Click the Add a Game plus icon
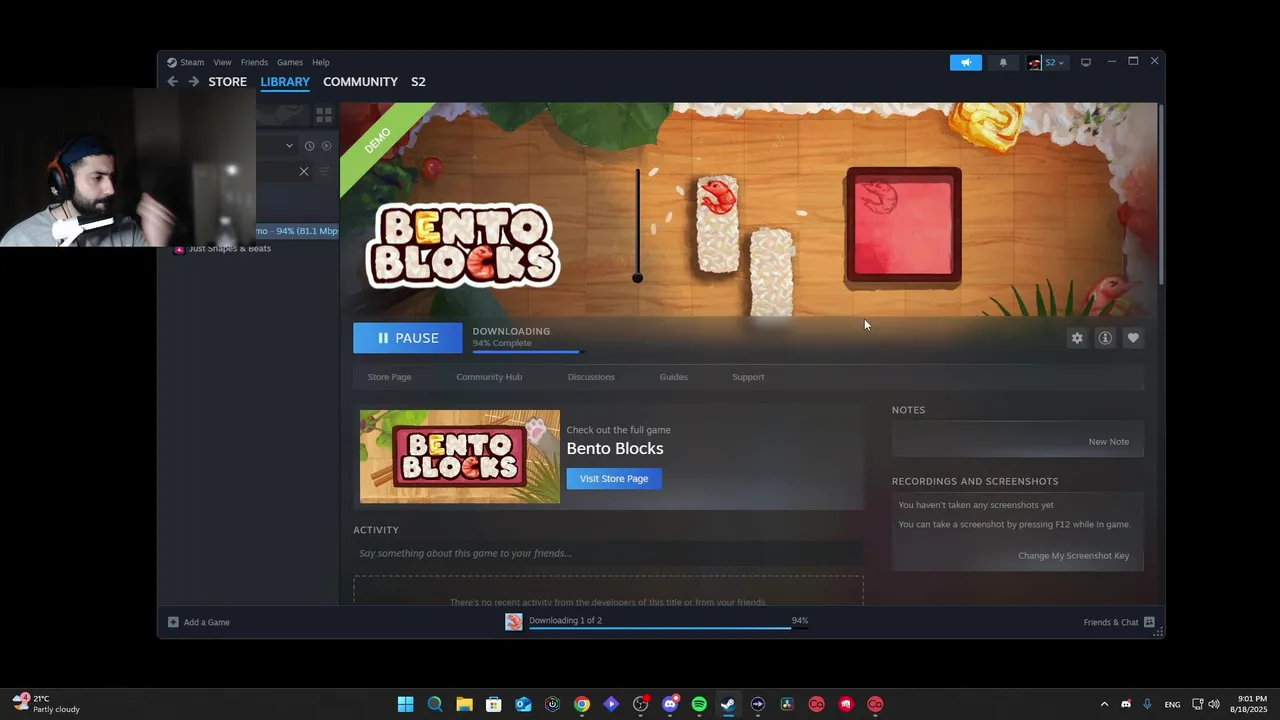This screenshot has height=720, width=1280. 173,622
